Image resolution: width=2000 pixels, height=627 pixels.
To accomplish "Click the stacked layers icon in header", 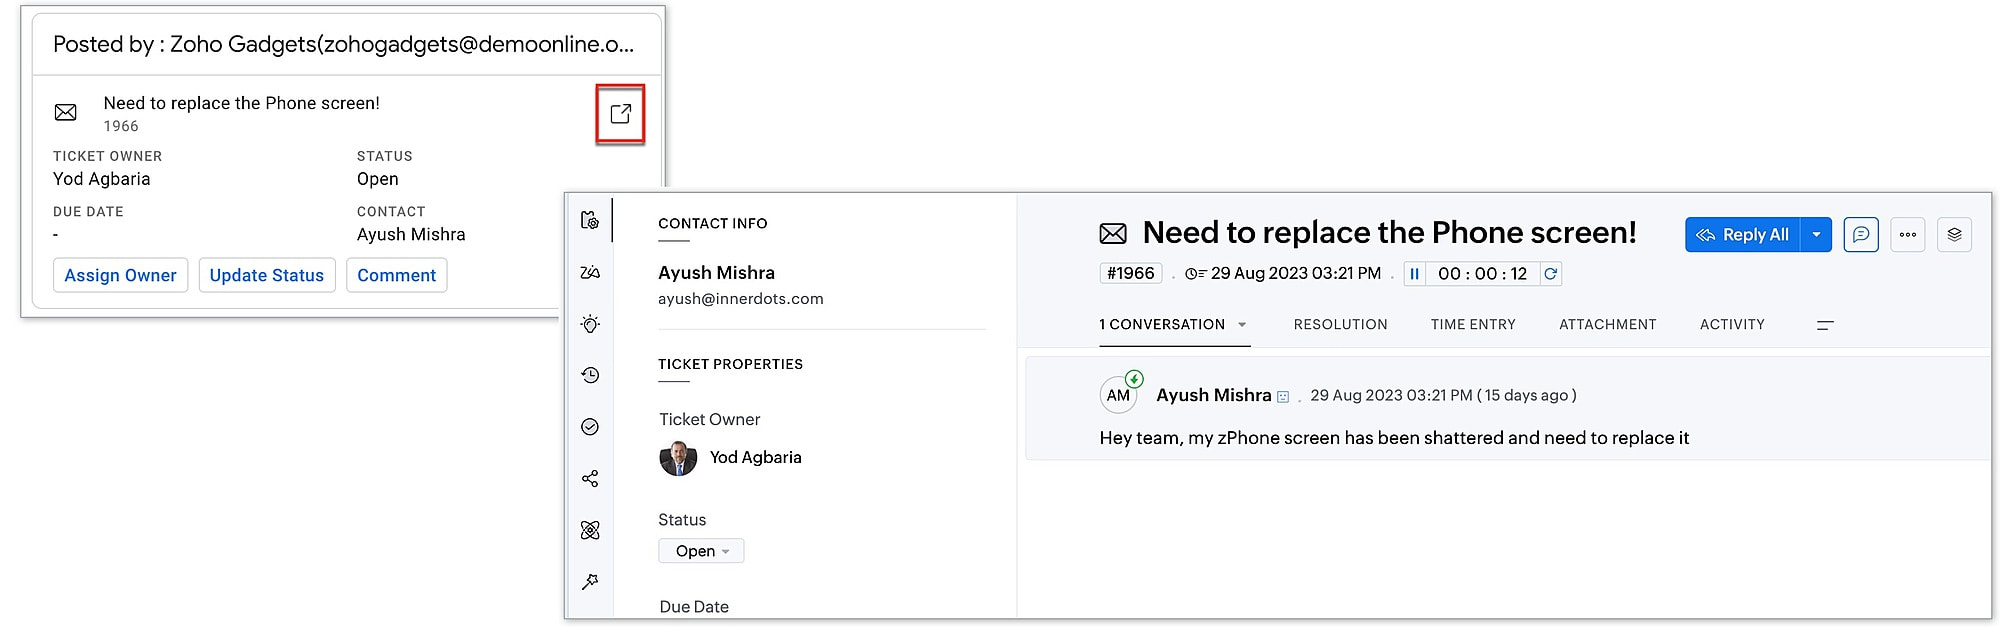I will tap(1954, 235).
